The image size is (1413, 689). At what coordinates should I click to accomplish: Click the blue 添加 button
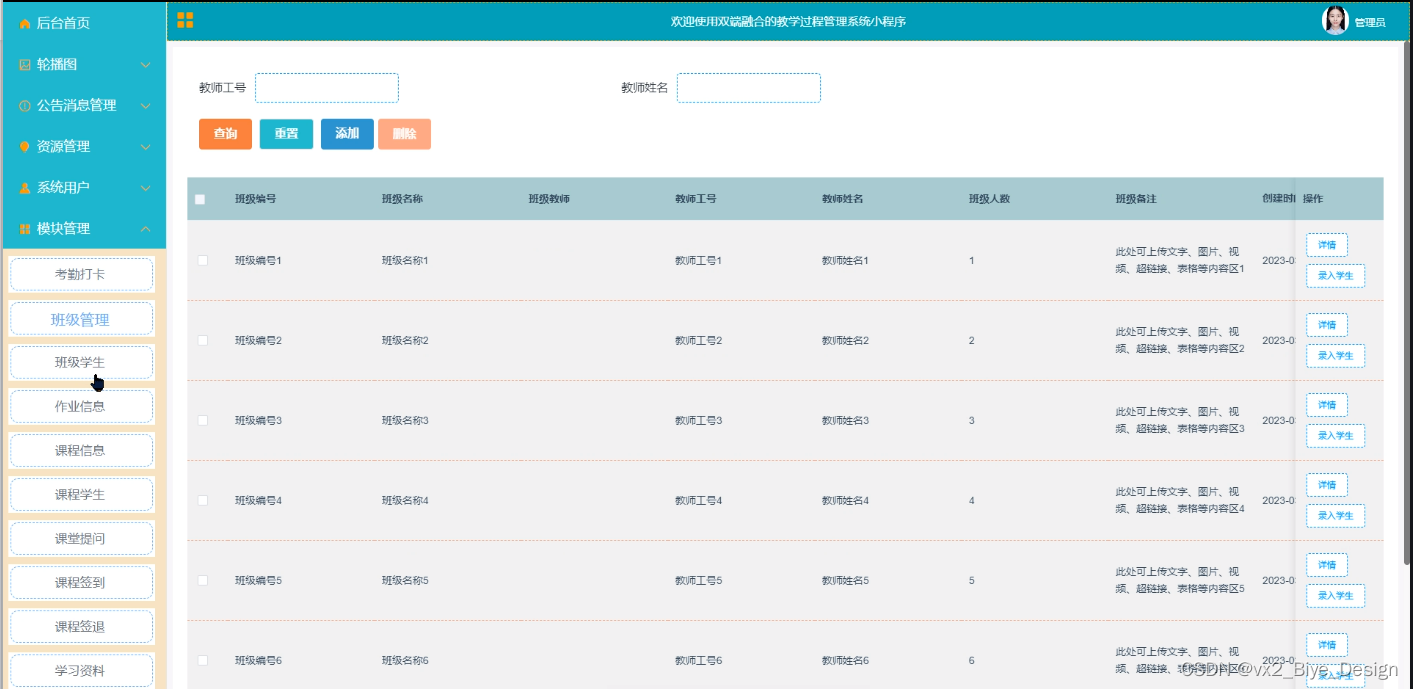click(347, 134)
